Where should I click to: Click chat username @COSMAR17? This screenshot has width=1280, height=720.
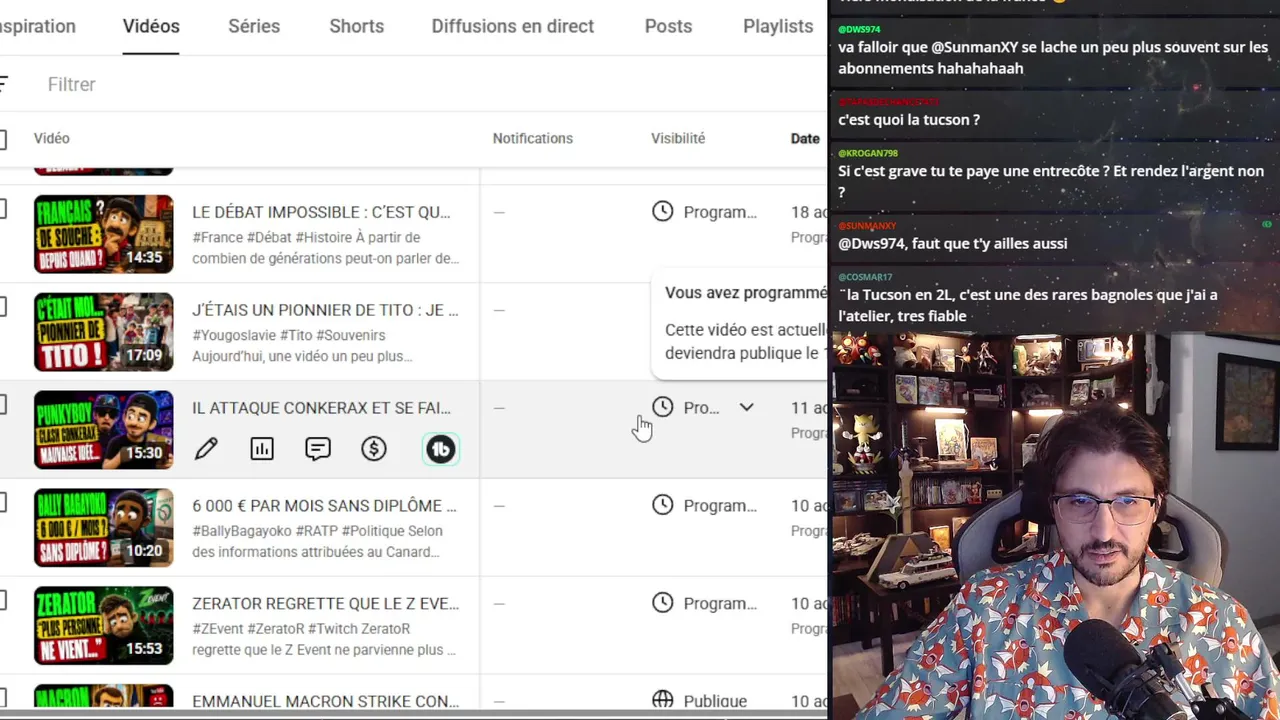pos(865,277)
